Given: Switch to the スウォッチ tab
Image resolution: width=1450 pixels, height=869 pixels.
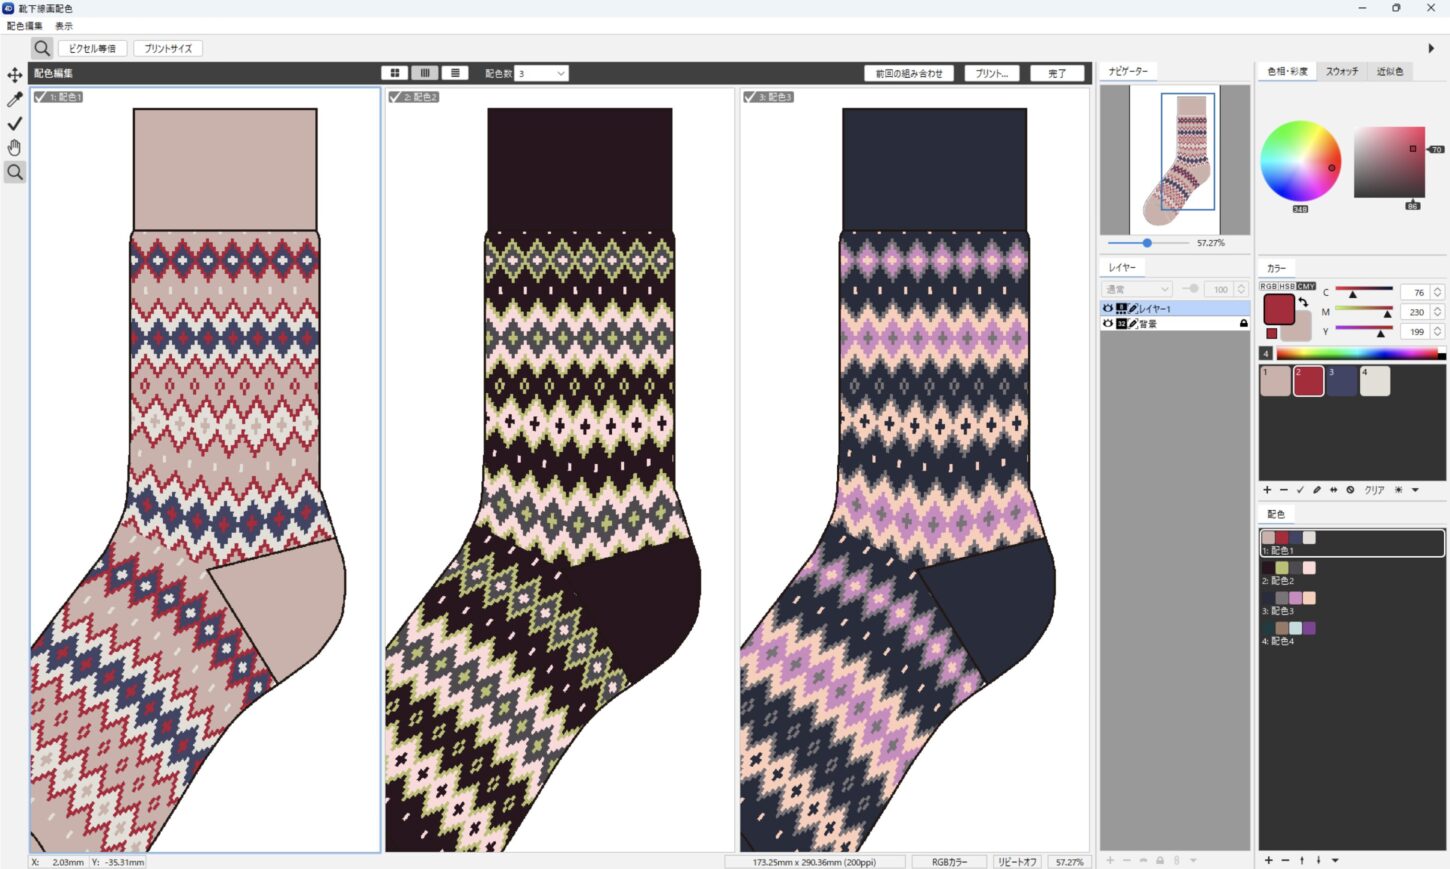Looking at the screenshot, I should click(1341, 72).
